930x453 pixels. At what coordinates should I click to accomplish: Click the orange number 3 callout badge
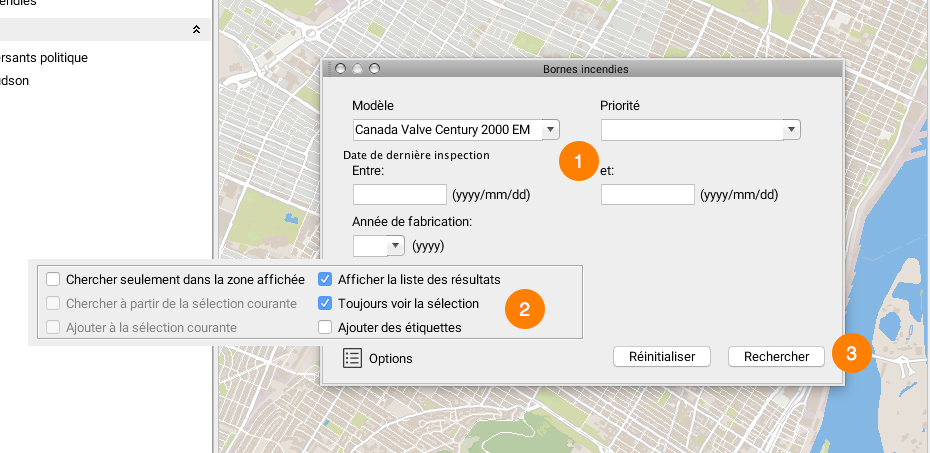coord(851,353)
